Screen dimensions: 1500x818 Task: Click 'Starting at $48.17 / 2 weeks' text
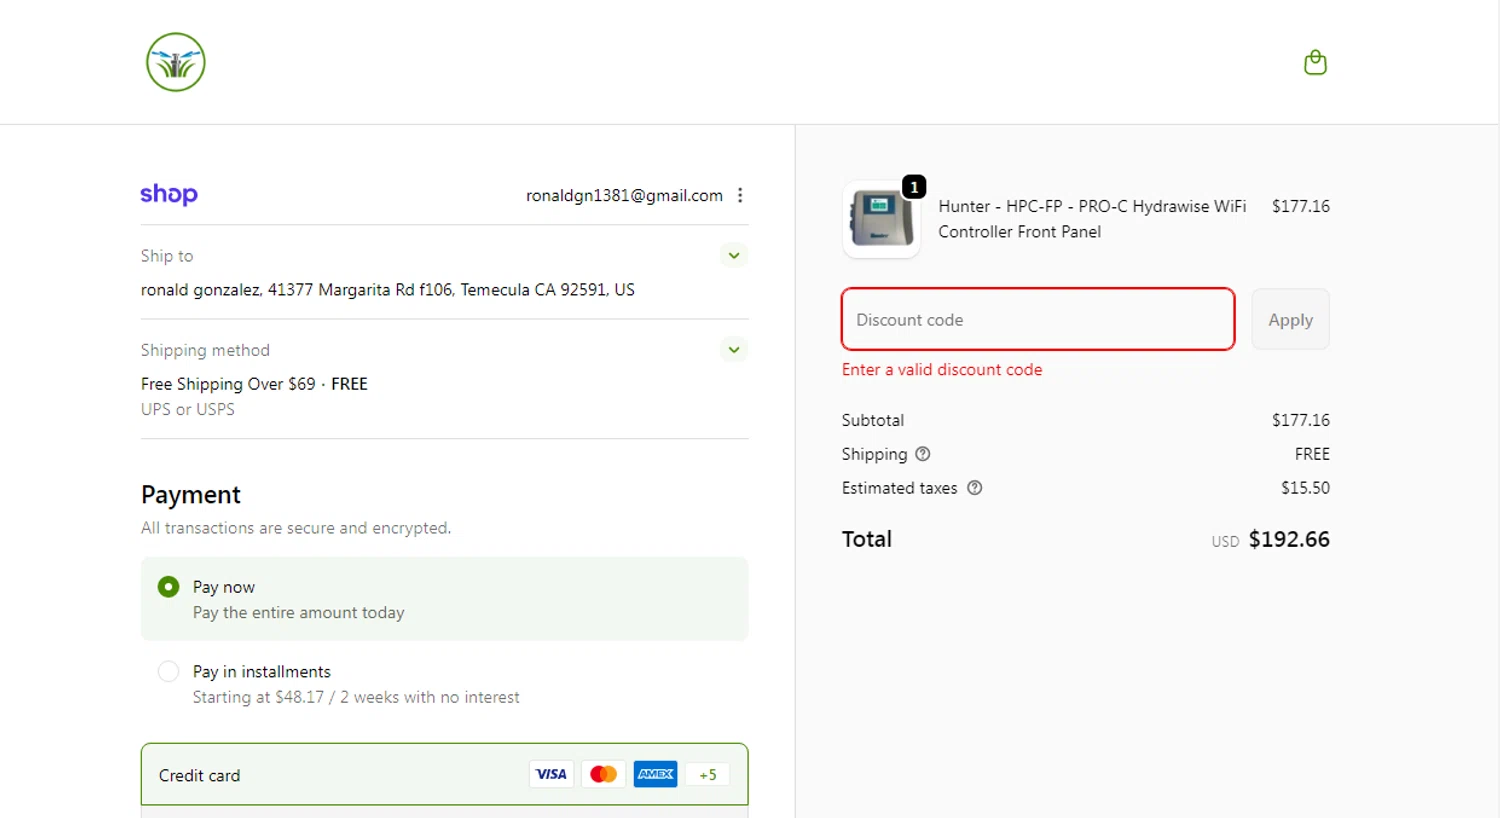click(x=356, y=697)
